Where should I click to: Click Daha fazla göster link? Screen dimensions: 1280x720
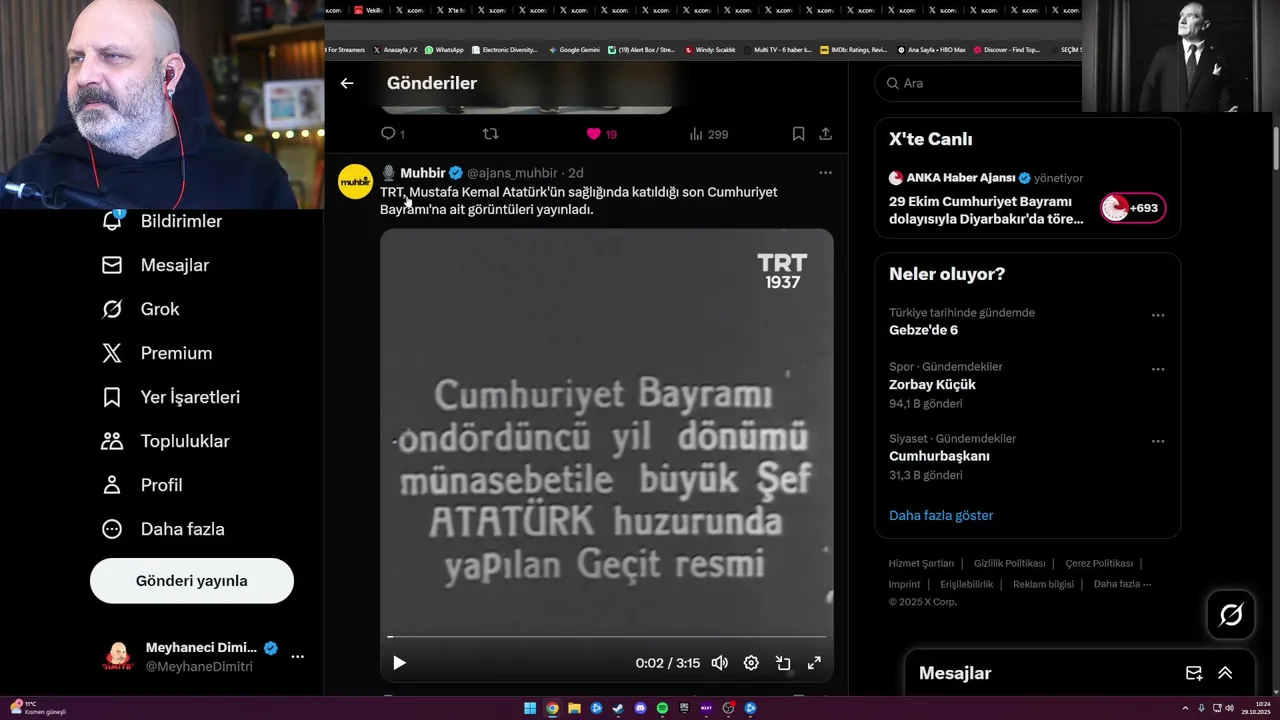tap(941, 516)
